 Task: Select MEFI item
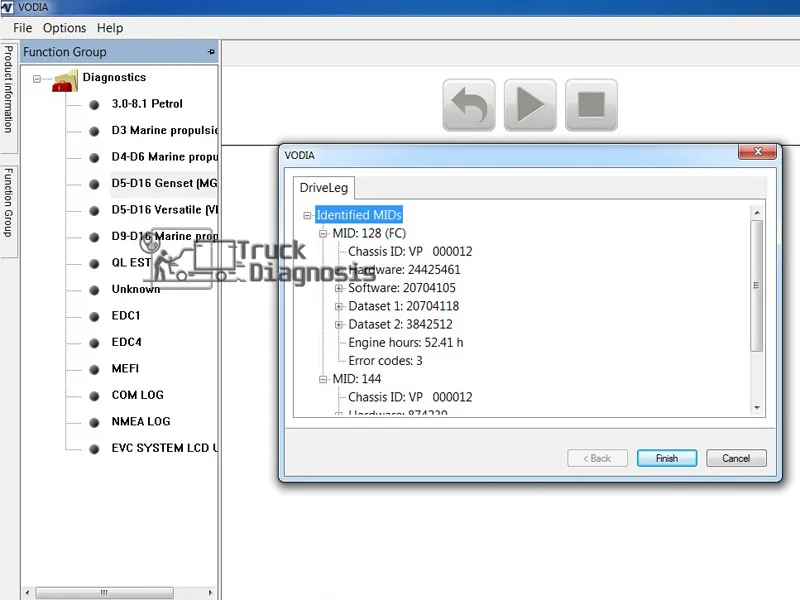(x=125, y=369)
